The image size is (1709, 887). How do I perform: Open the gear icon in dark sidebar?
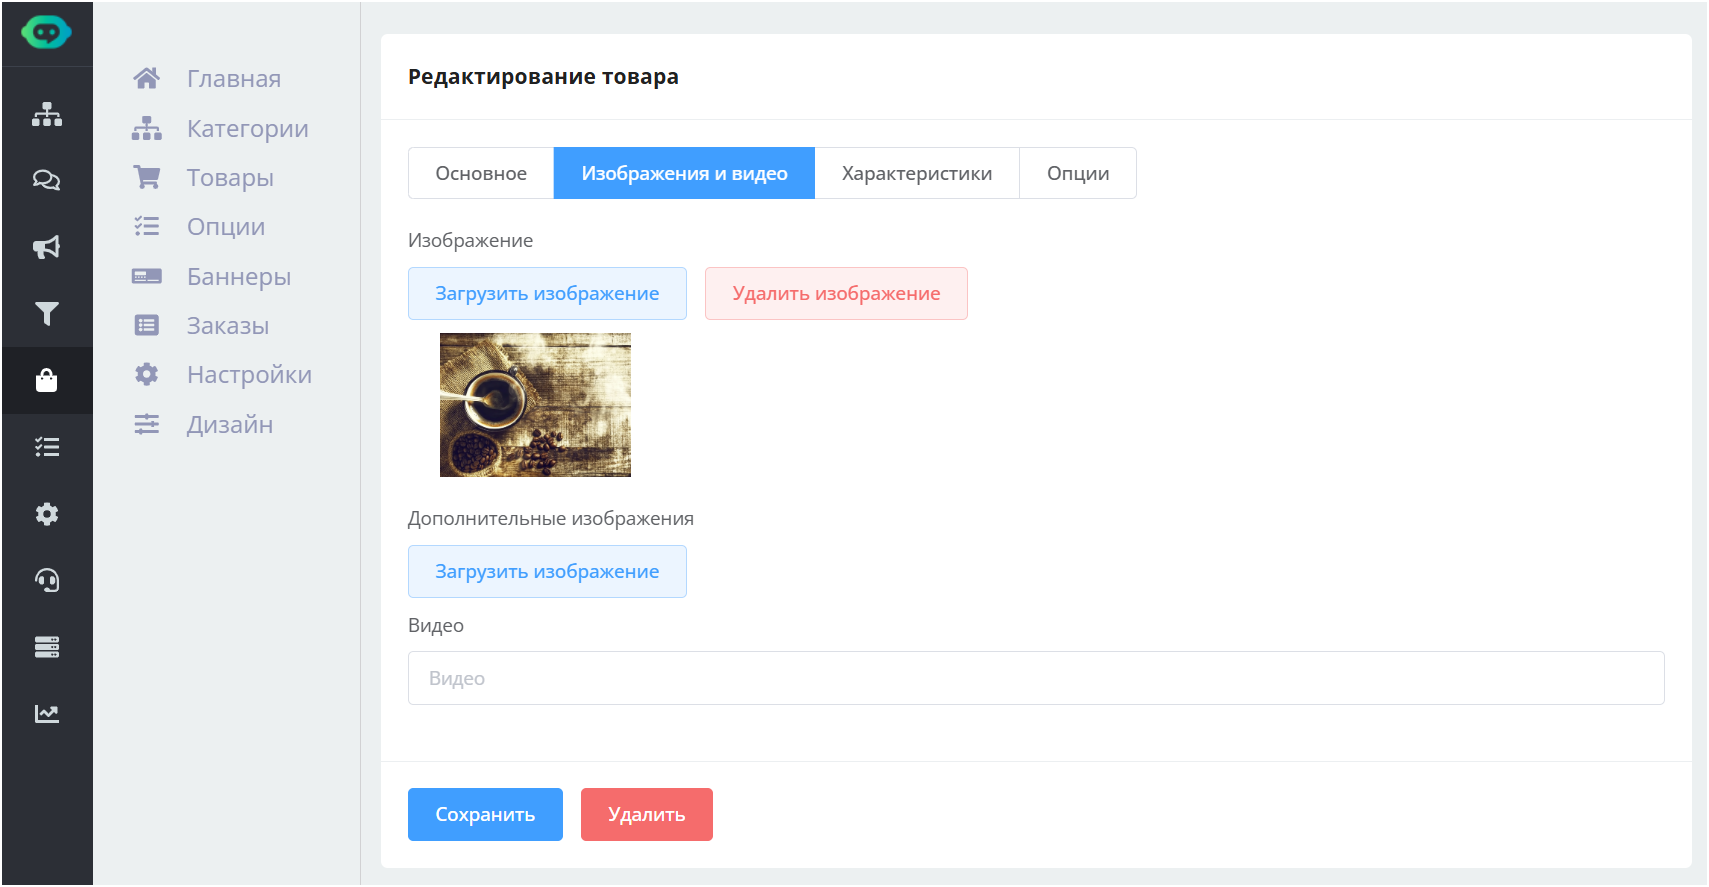tap(46, 514)
